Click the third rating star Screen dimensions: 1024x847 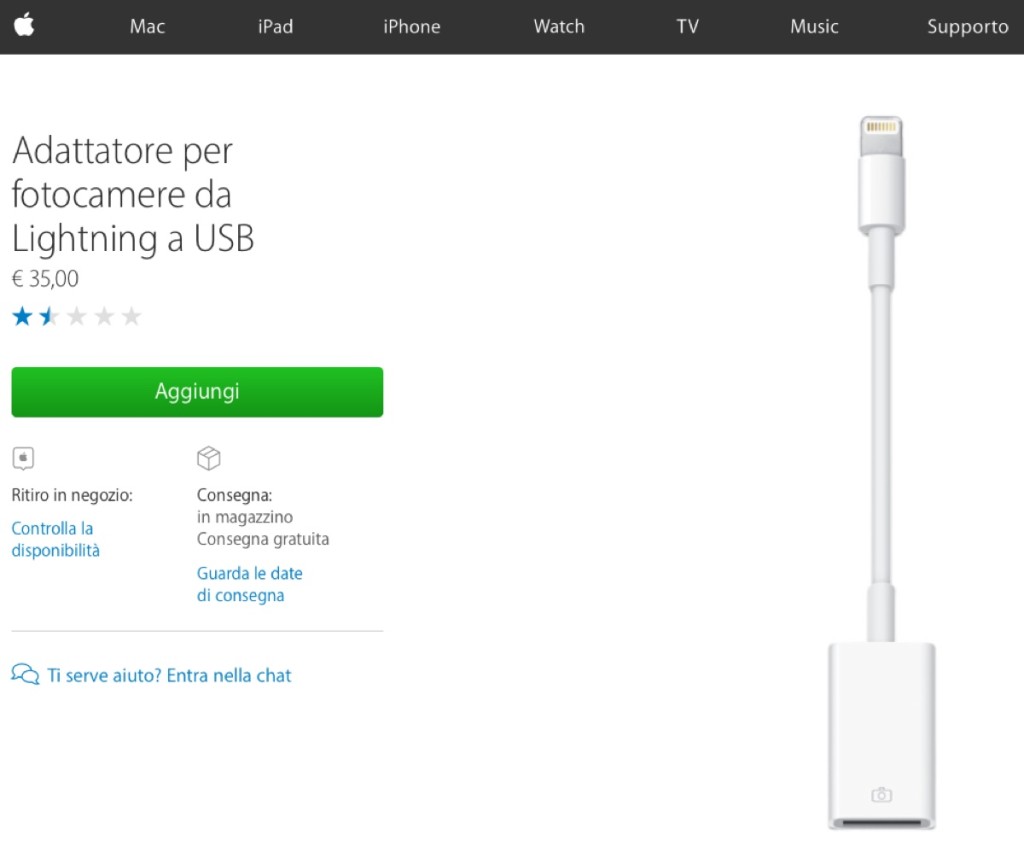77,315
